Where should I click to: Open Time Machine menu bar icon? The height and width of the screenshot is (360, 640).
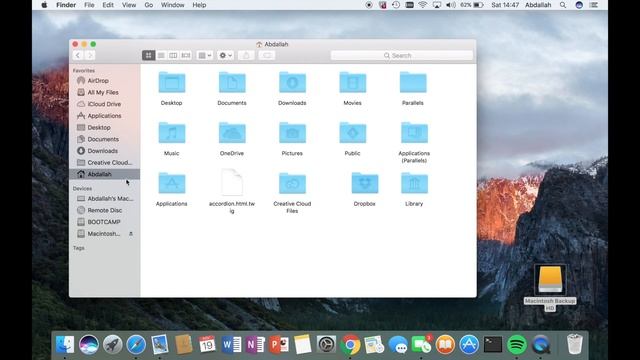tap(396, 5)
